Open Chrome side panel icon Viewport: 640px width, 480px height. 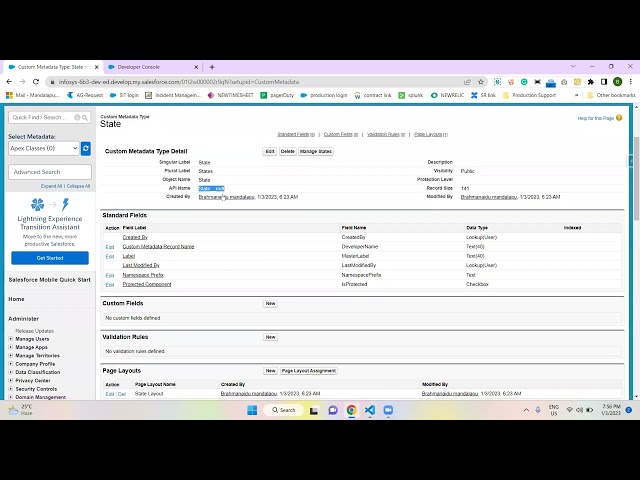604,82
